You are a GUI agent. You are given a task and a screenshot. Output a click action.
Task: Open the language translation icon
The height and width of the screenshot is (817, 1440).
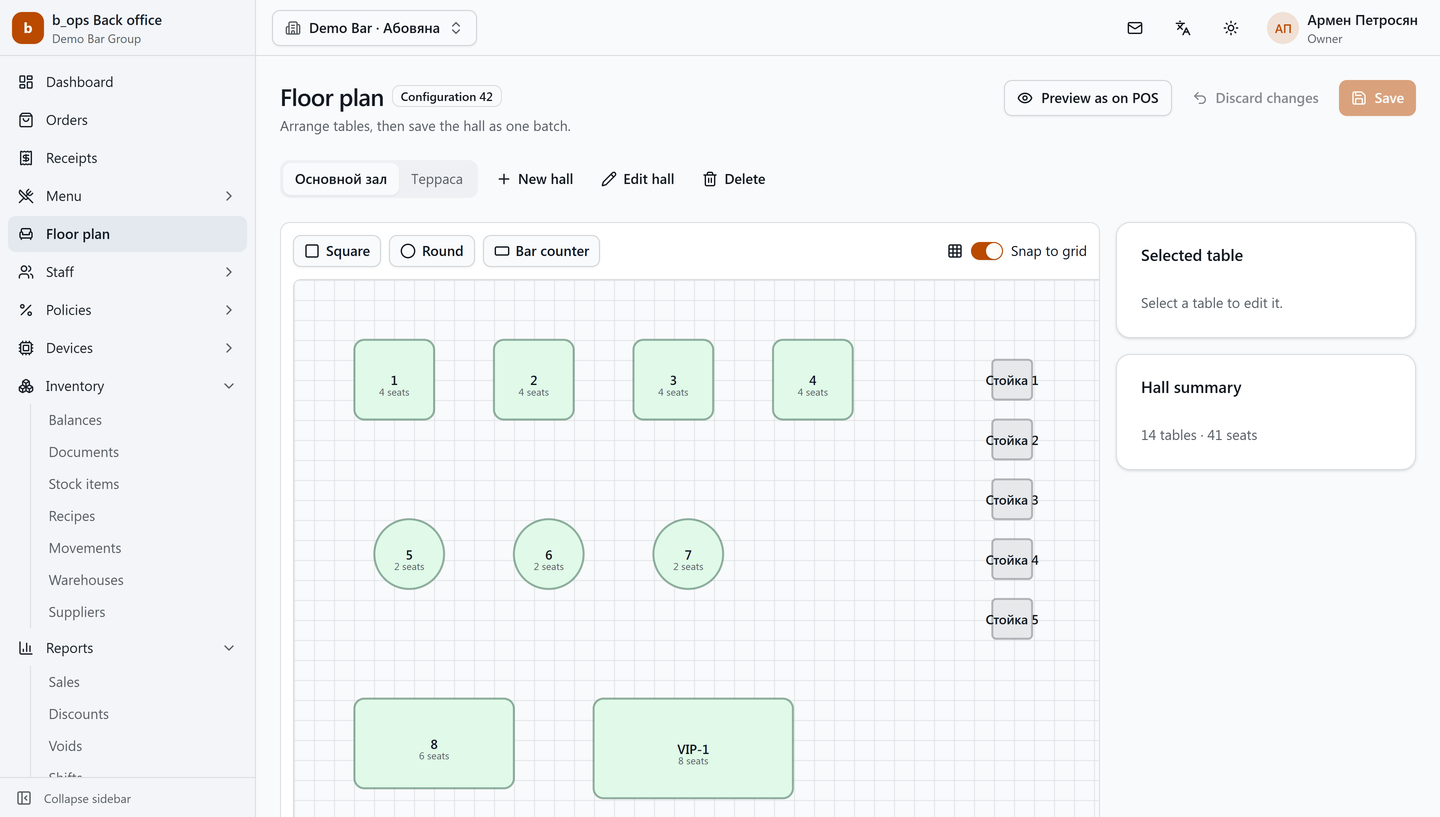click(1183, 28)
